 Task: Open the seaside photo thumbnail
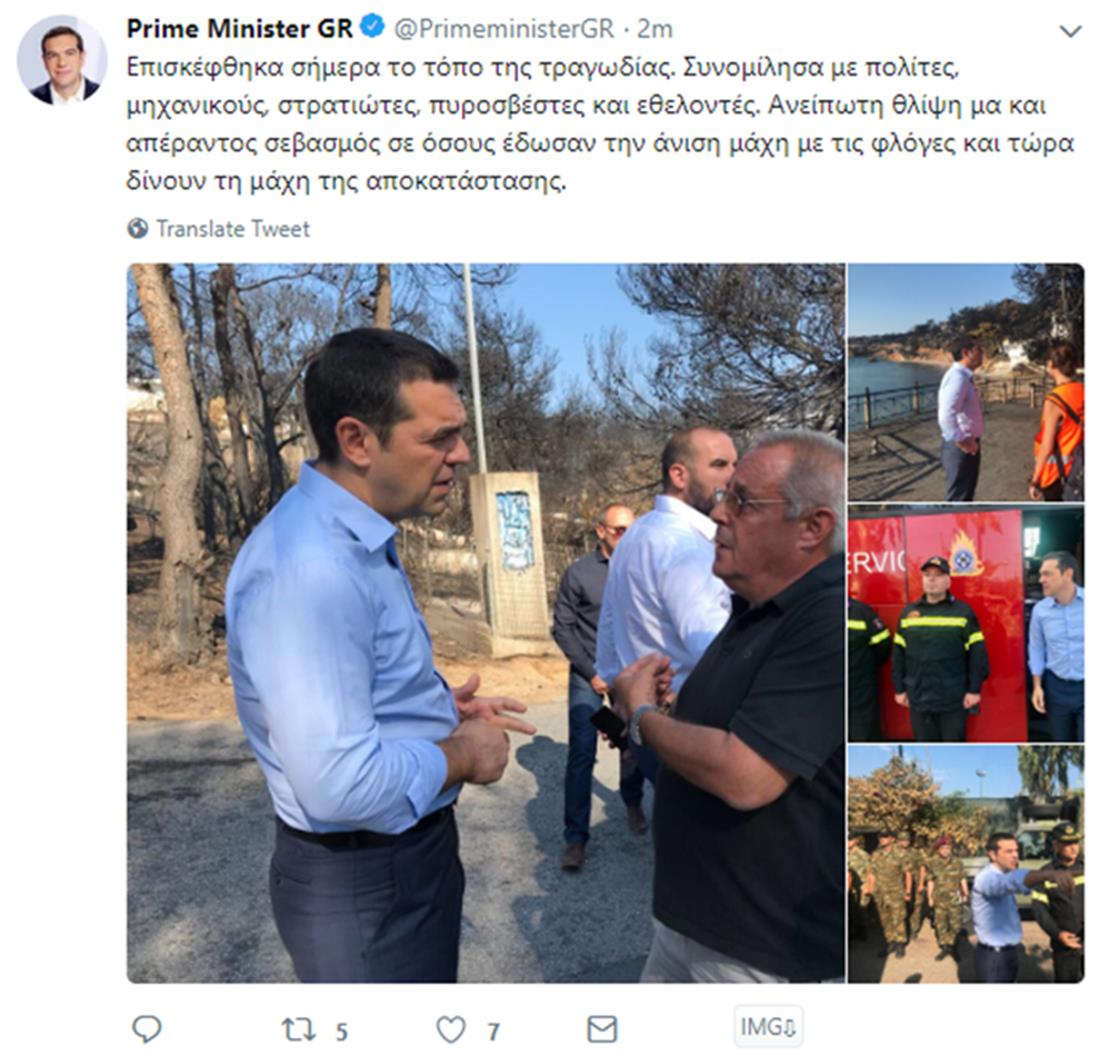[x=966, y=382]
